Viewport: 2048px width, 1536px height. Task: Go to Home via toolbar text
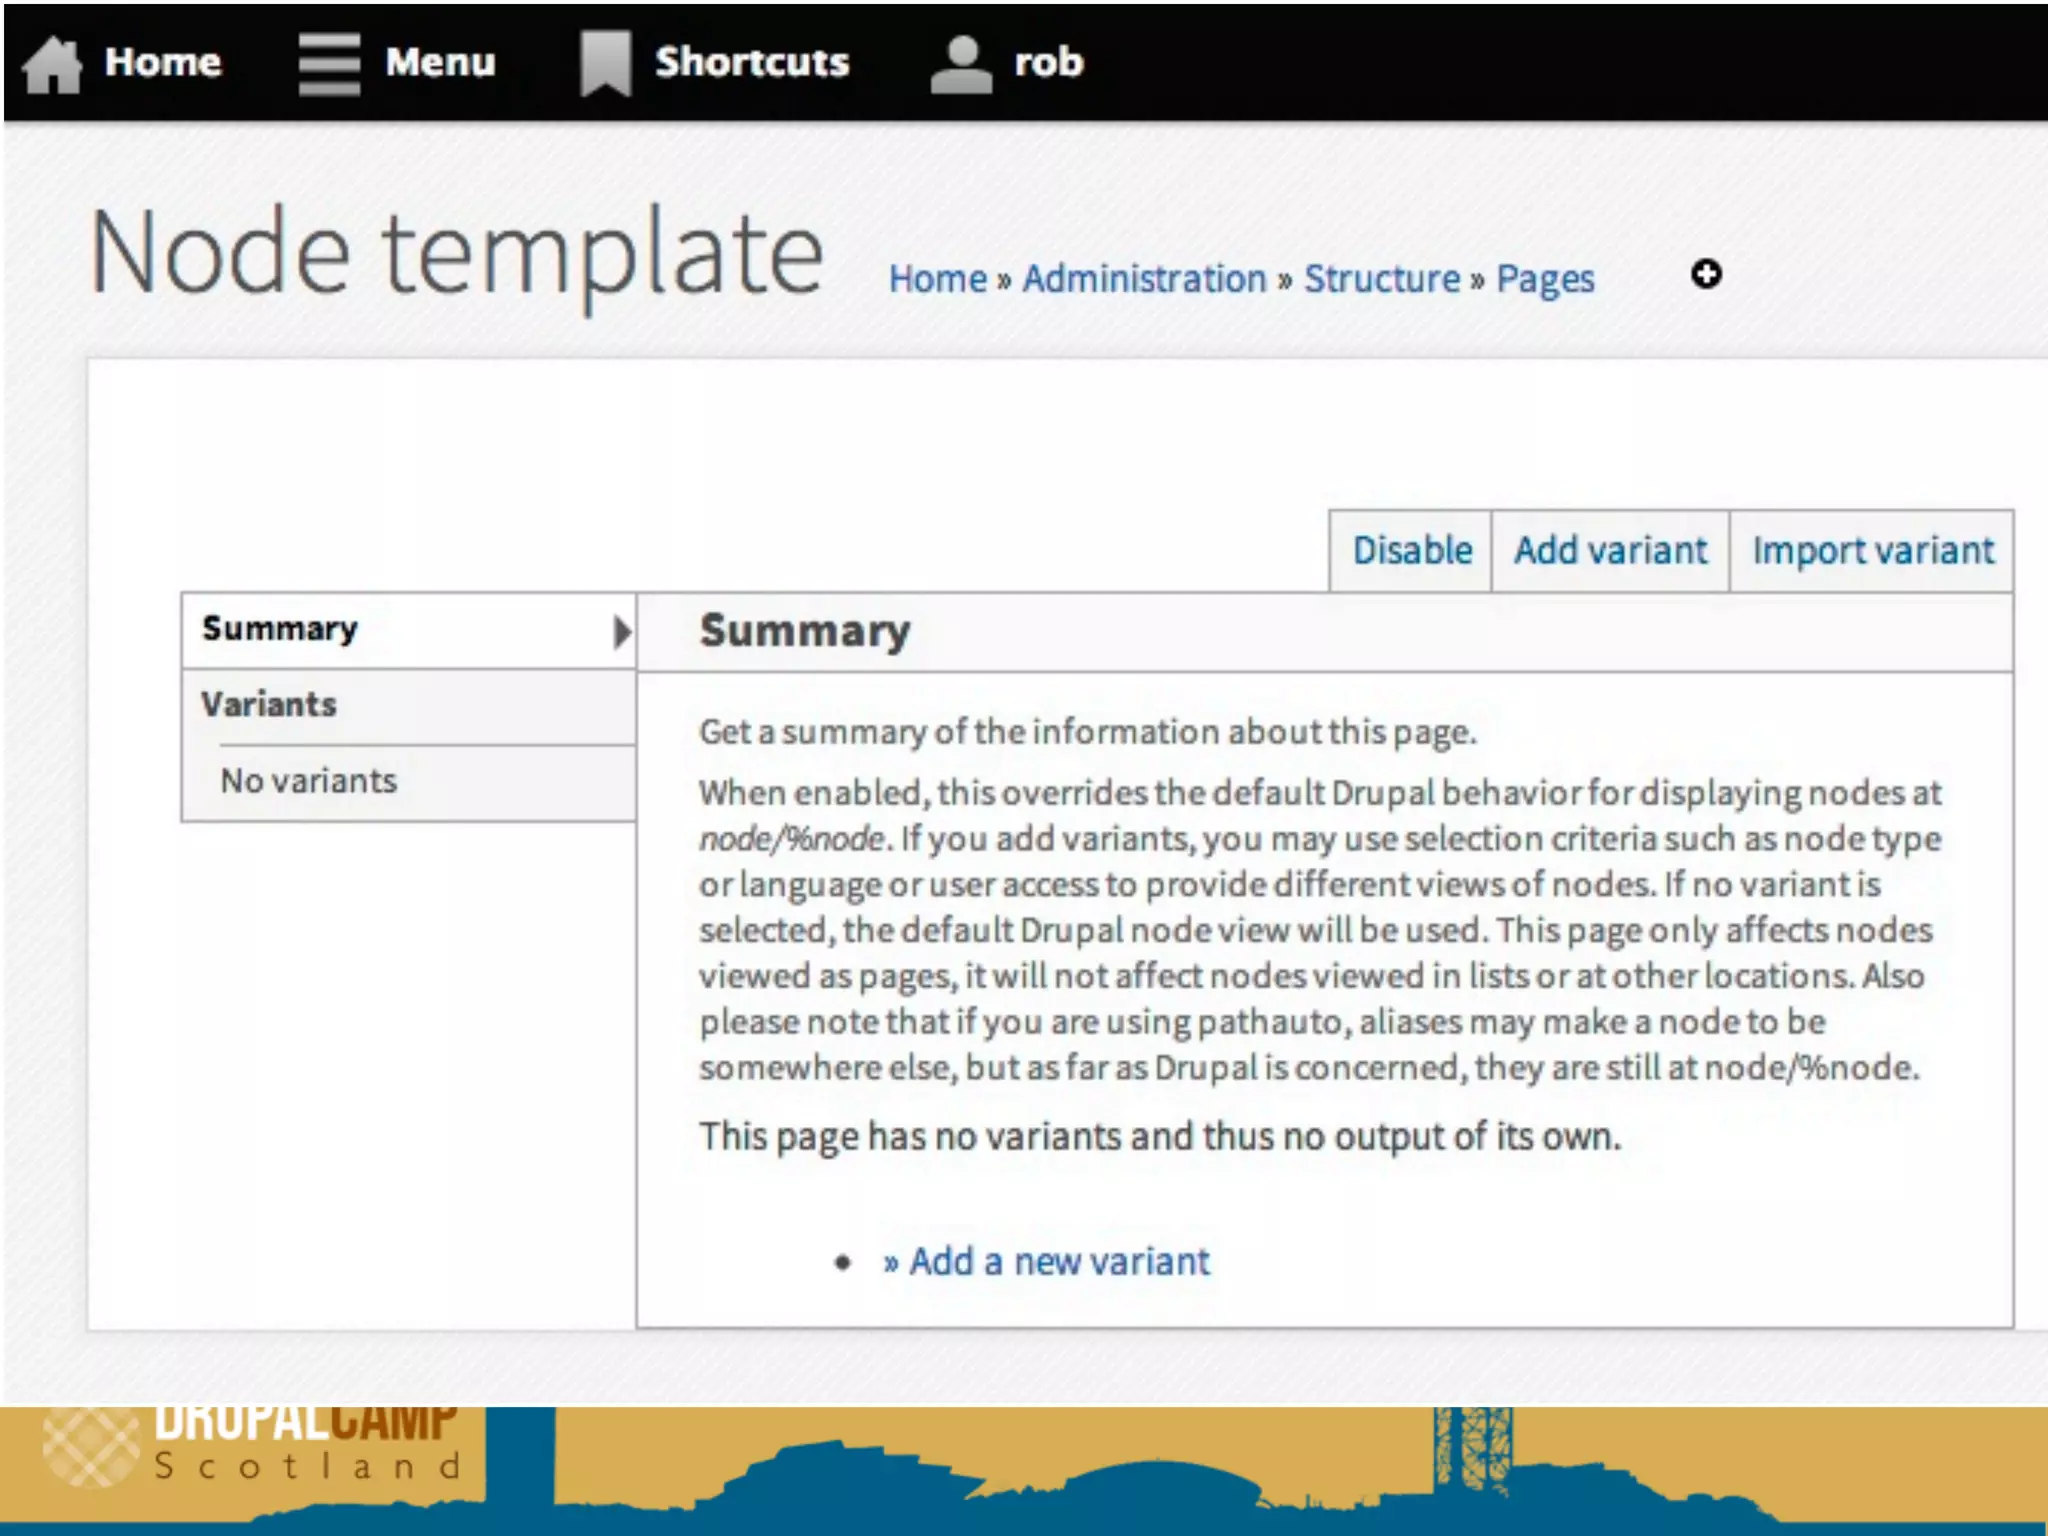coord(163,62)
